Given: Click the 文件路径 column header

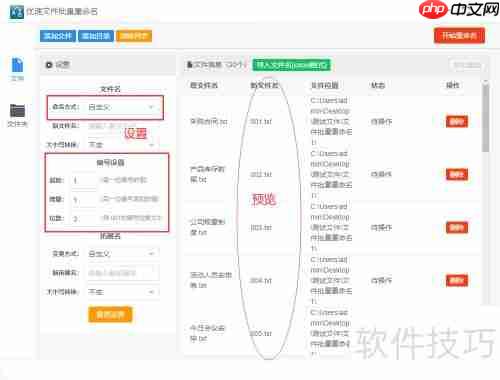Looking at the screenshot, I should pos(325,85).
